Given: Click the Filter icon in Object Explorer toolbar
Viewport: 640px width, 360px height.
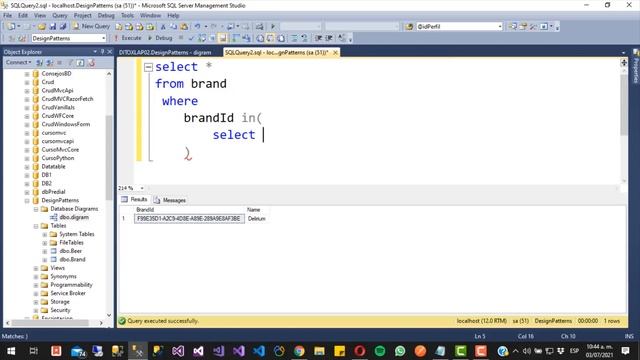Looking at the screenshot, I should (x=70, y=62).
